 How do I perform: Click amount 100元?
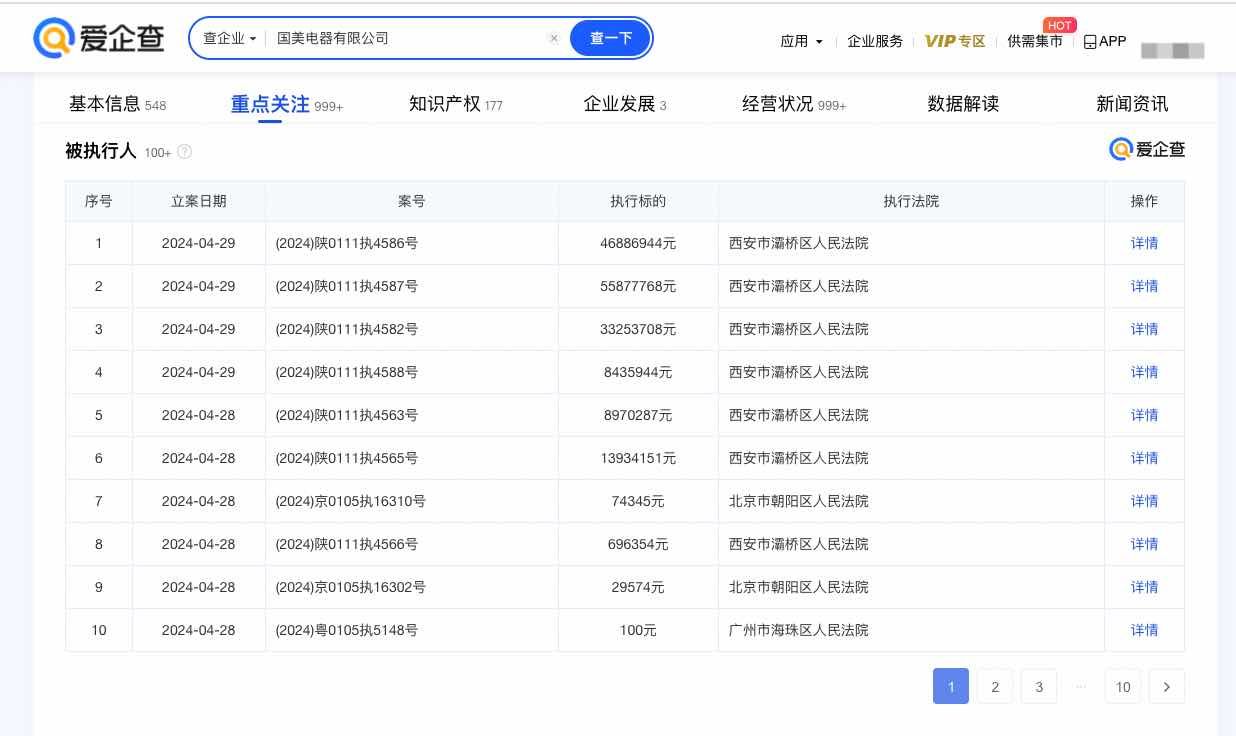pyautogui.click(x=638, y=630)
